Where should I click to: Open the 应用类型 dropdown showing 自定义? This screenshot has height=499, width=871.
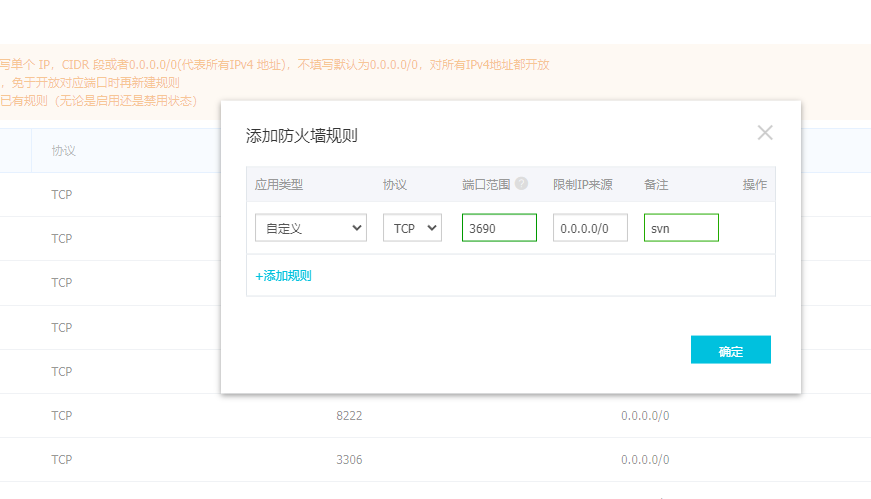click(311, 228)
